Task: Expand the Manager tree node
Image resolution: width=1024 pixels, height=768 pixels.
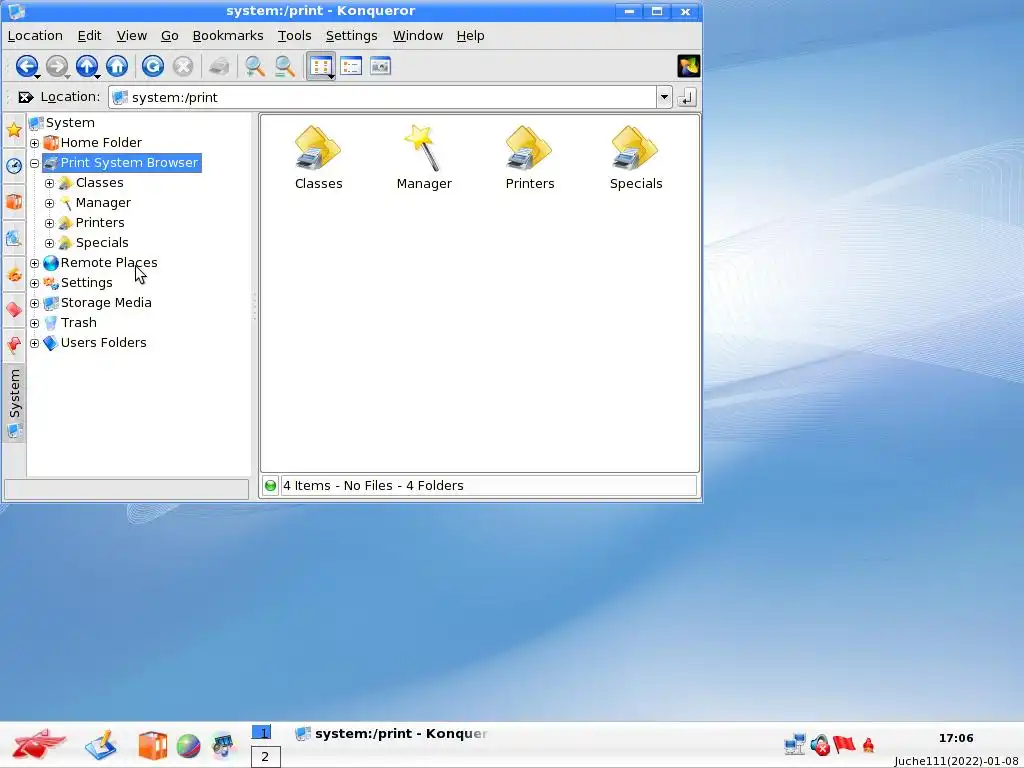Action: pyautogui.click(x=50, y=203)
